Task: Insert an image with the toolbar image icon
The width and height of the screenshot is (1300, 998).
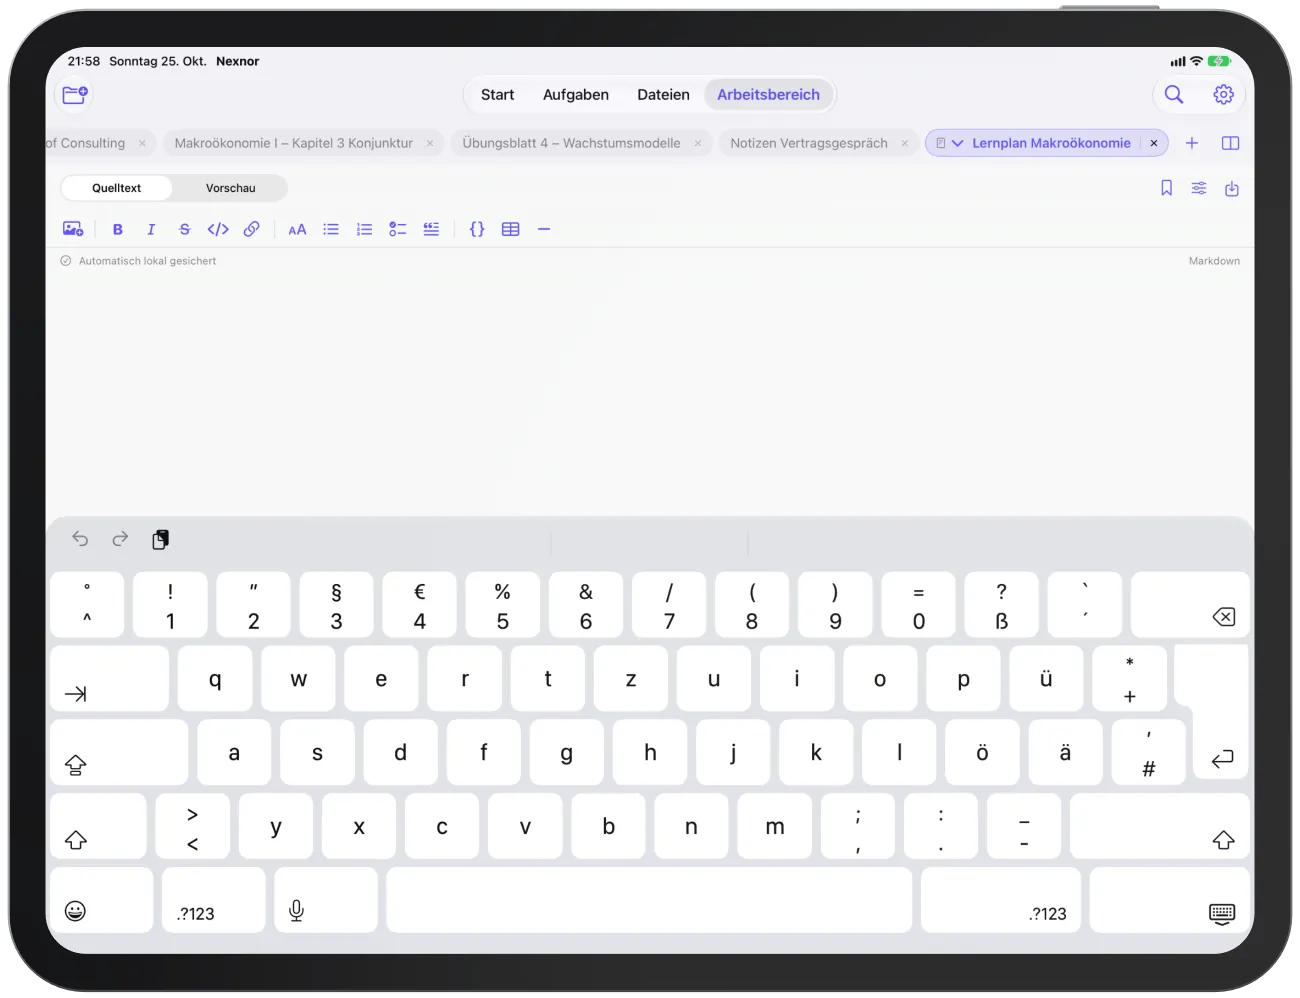Action: pyautogui.click(x=73, y=229)
